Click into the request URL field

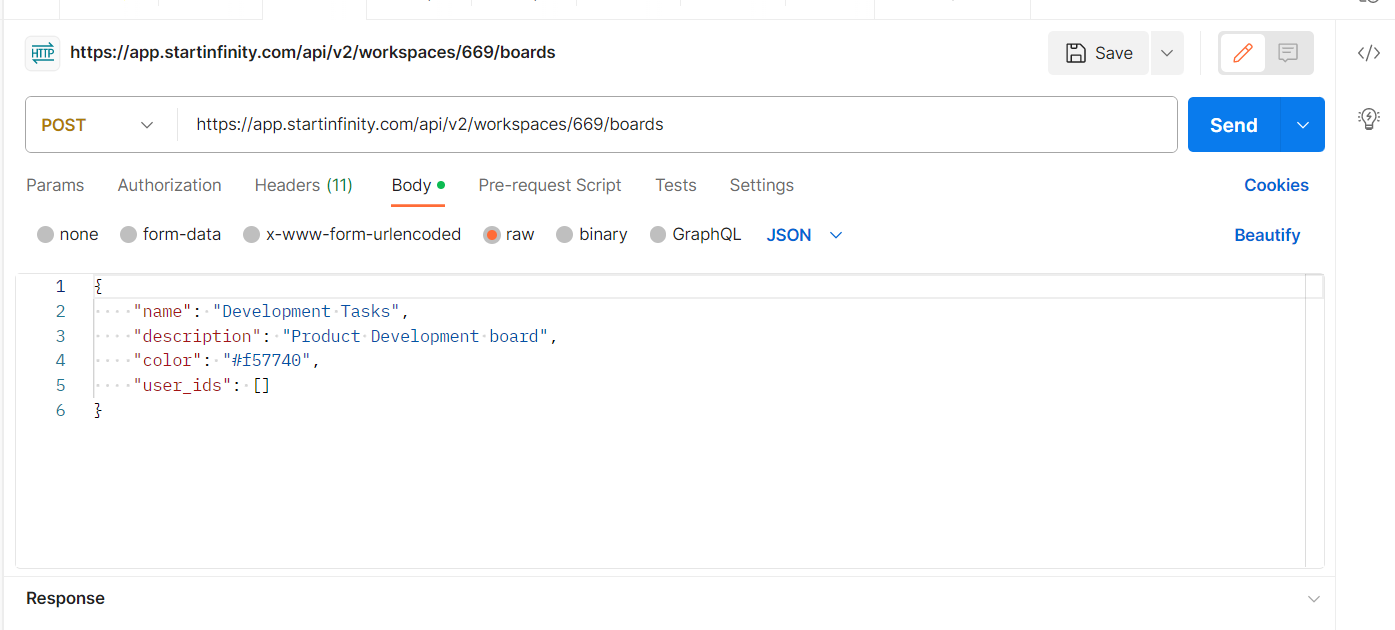point(677,125)
